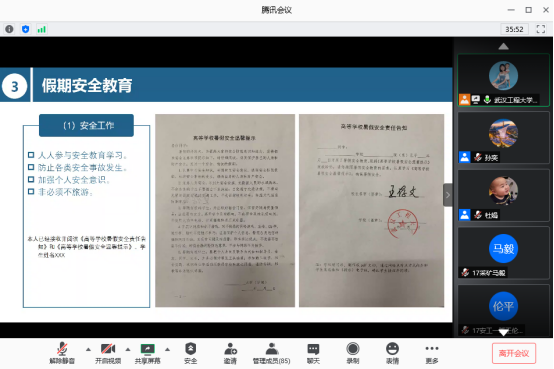Viewport: 554px width, 369px height.
Task: Click the red Leave Meeting button
Action: click(x=514, y=353)
